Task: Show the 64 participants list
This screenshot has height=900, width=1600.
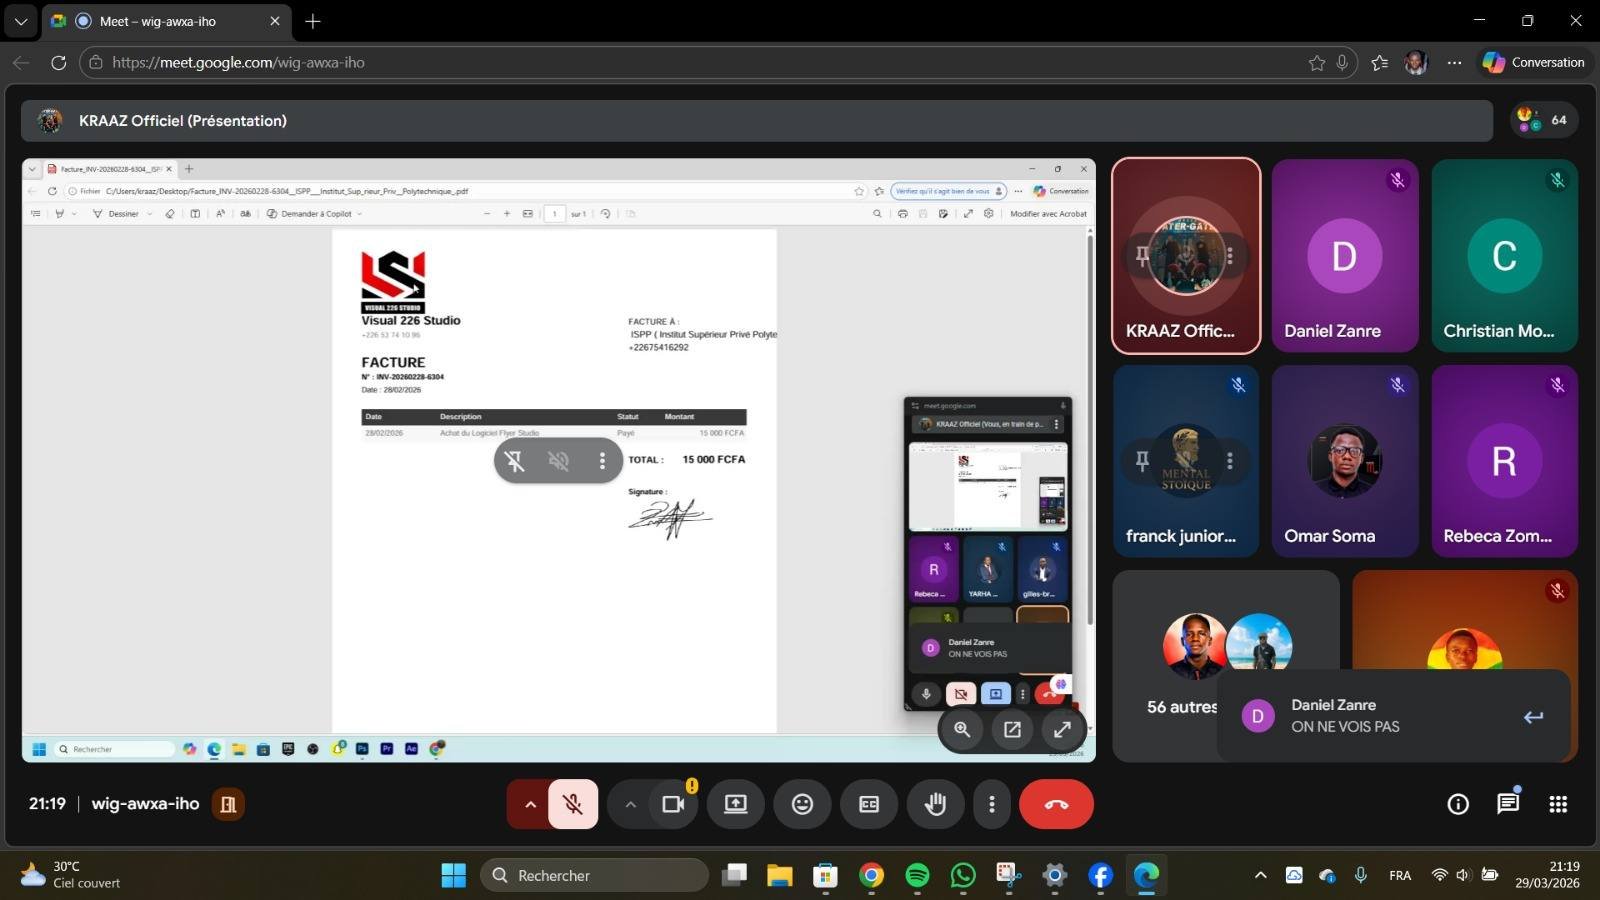Action: pyautogui.click(x=1544, y=120)
